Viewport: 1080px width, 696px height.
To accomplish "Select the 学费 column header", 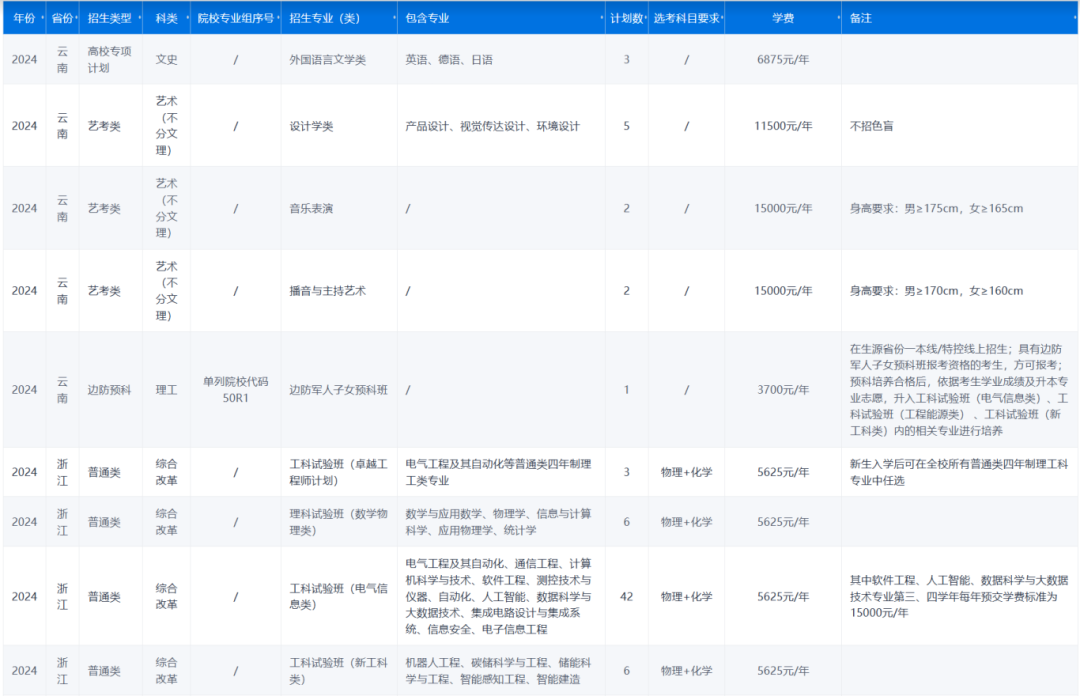I will [785, 18].
